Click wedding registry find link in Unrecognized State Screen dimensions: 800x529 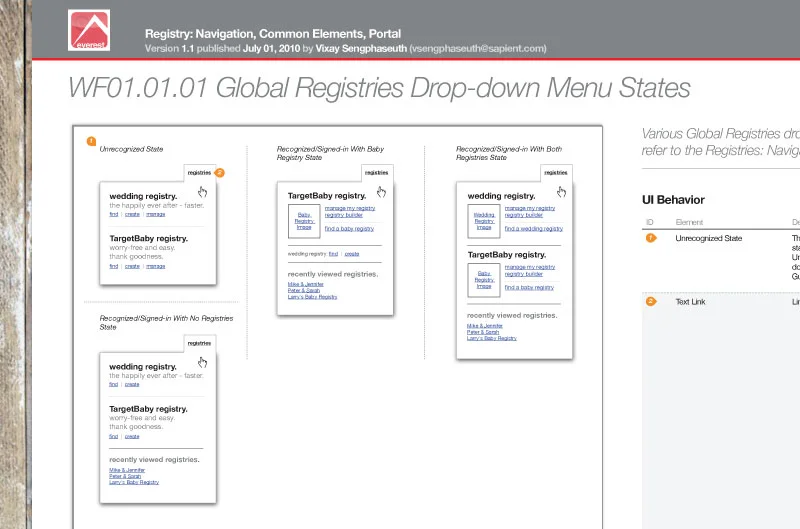tap(114, 214)
